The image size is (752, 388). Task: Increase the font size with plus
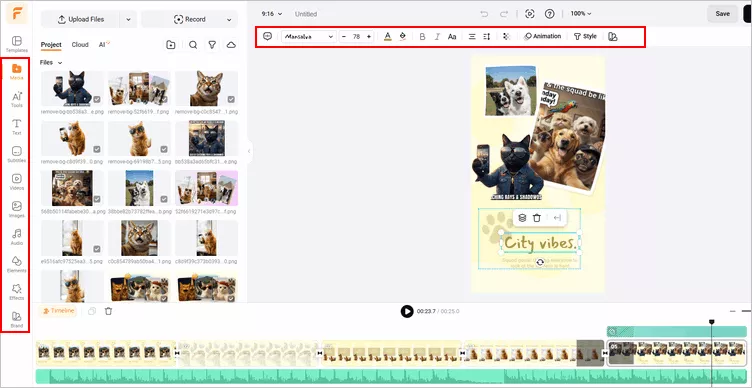coord(368,36)
